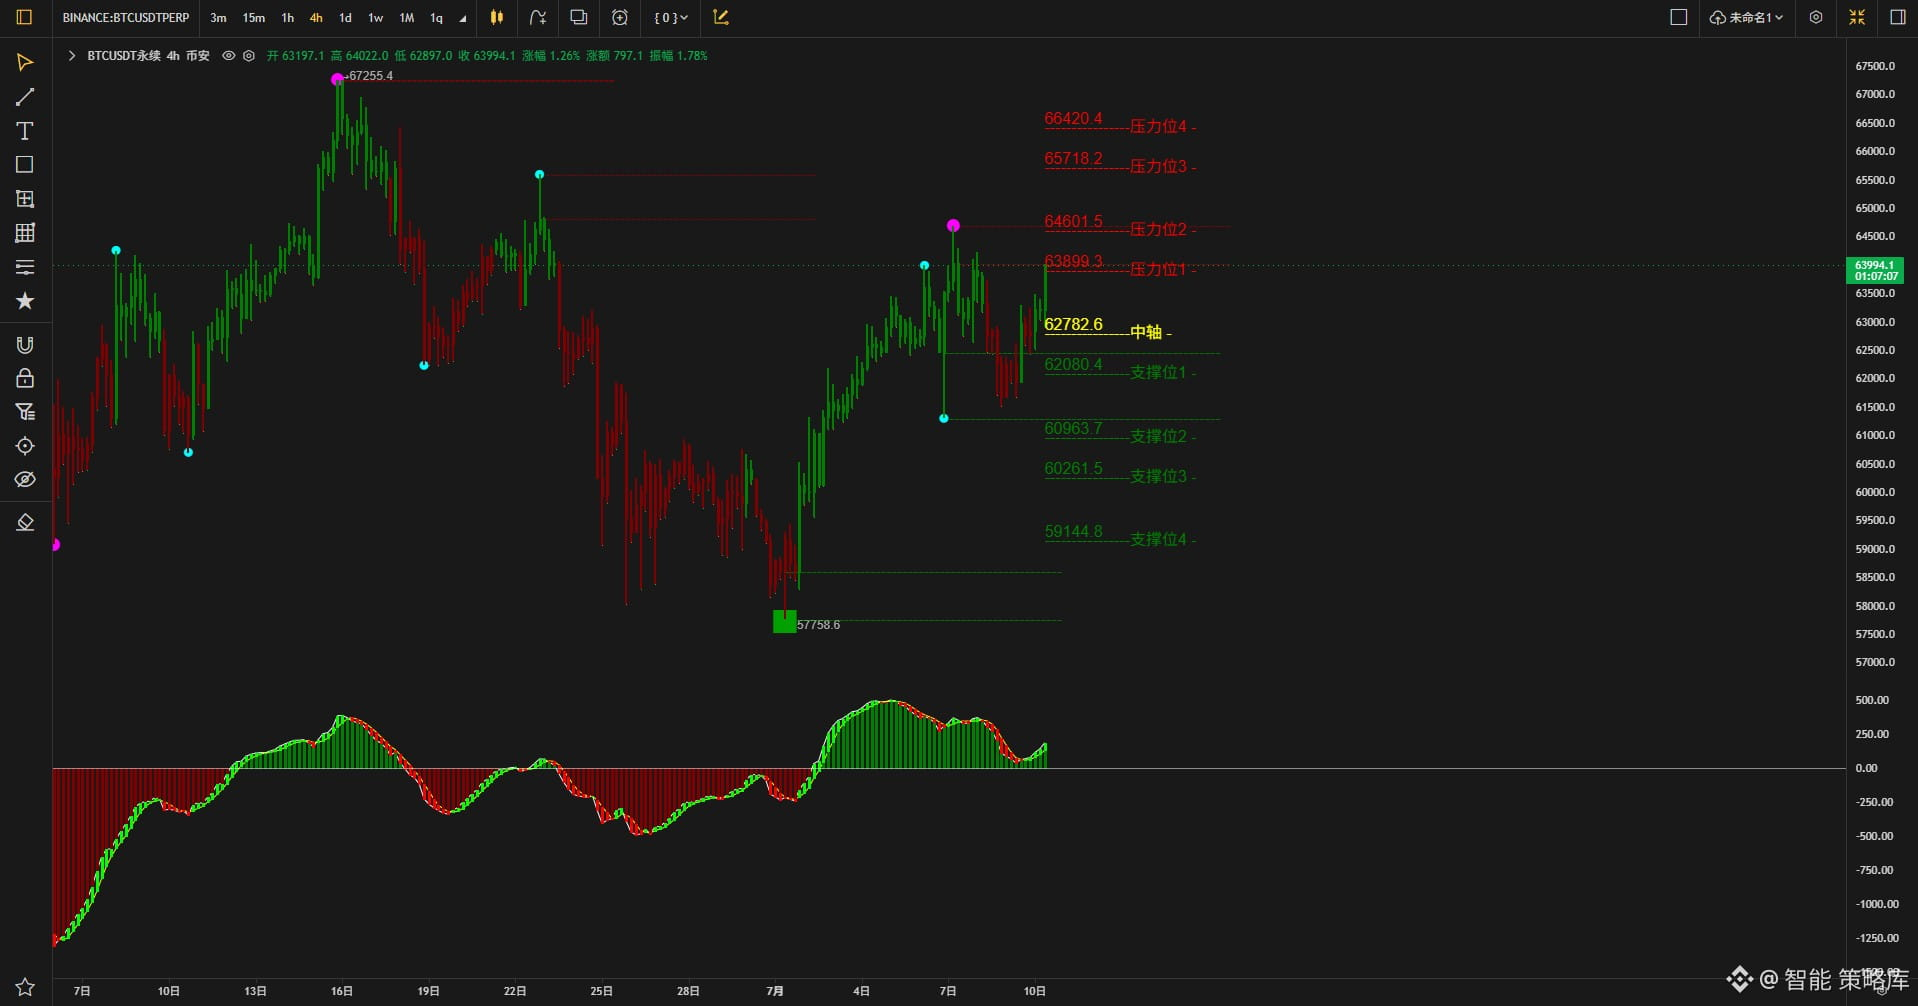Screen dimensions: 1918x1006
Task: Hide all drawings with eye tool
Action: pos(25,480)
